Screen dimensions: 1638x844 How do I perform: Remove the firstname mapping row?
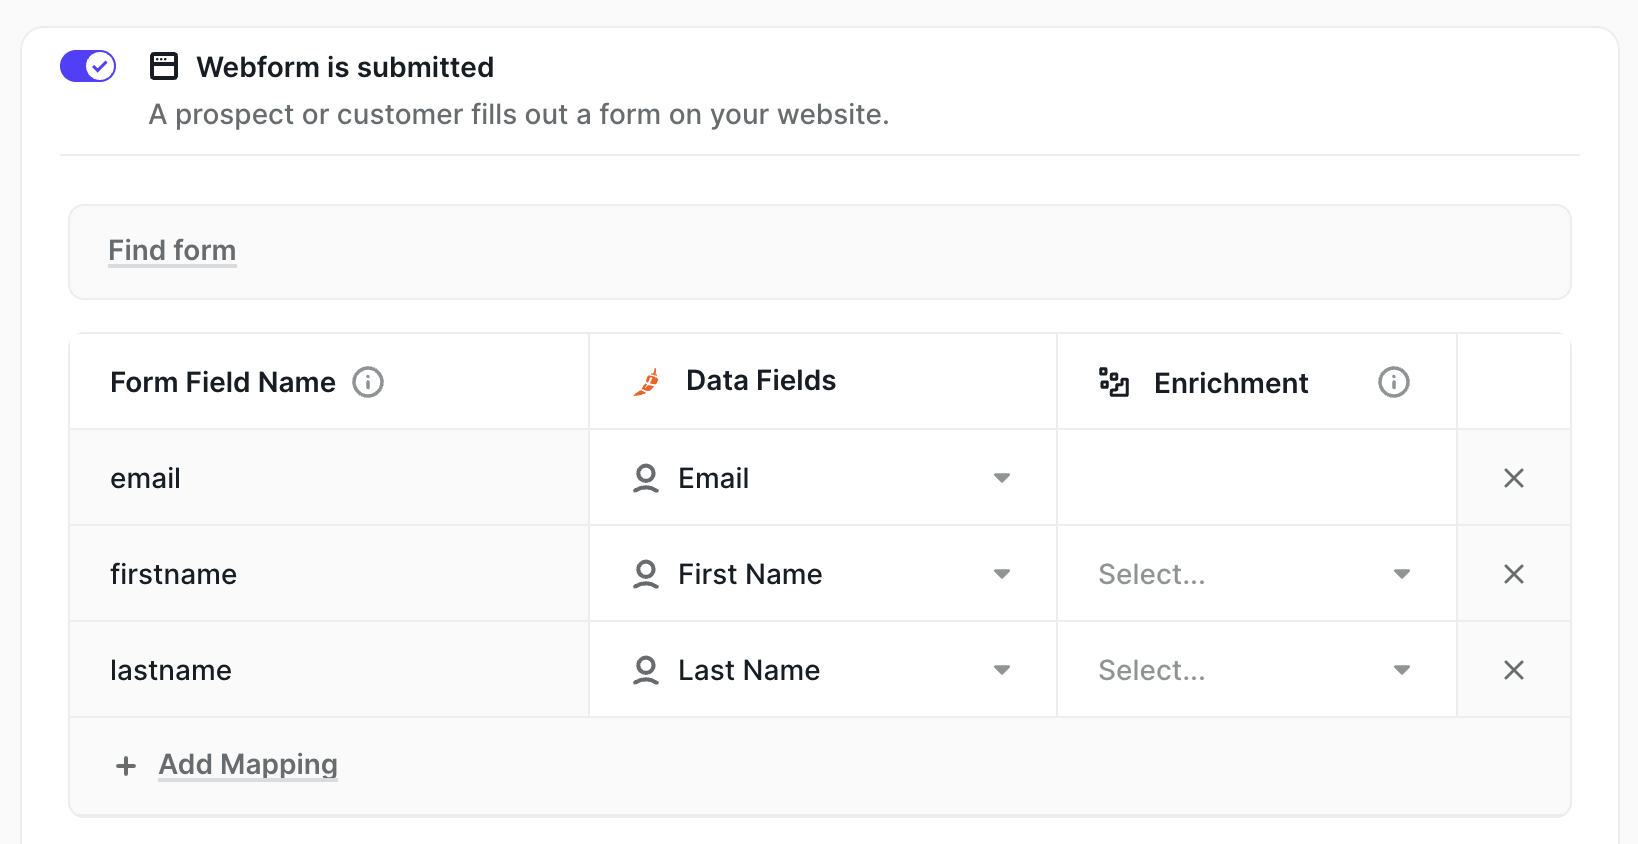click(x=1513, y=574)
